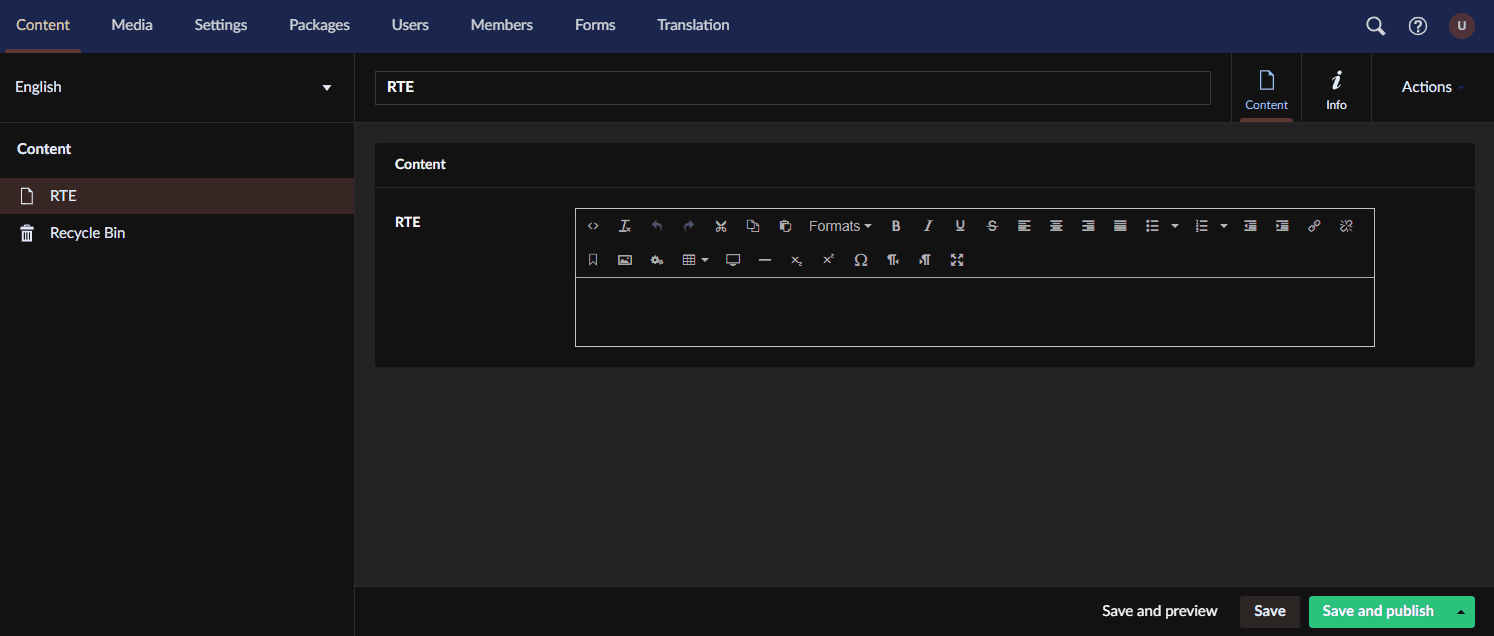Insert a horizontal rule
Viewport: 1494px width, 636px height.
pos(765,260)
